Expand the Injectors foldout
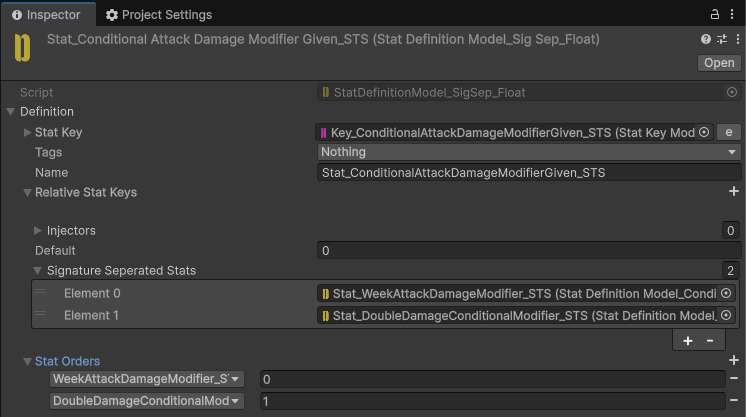746x417 pixels. click(38, 230)
